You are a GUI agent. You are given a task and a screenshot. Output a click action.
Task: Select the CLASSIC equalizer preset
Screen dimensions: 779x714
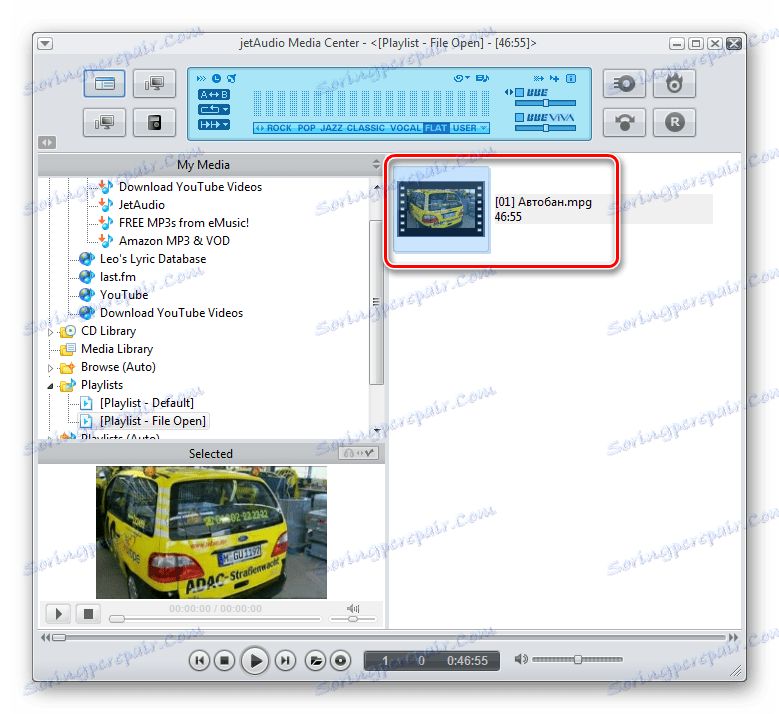pos(366,128)
